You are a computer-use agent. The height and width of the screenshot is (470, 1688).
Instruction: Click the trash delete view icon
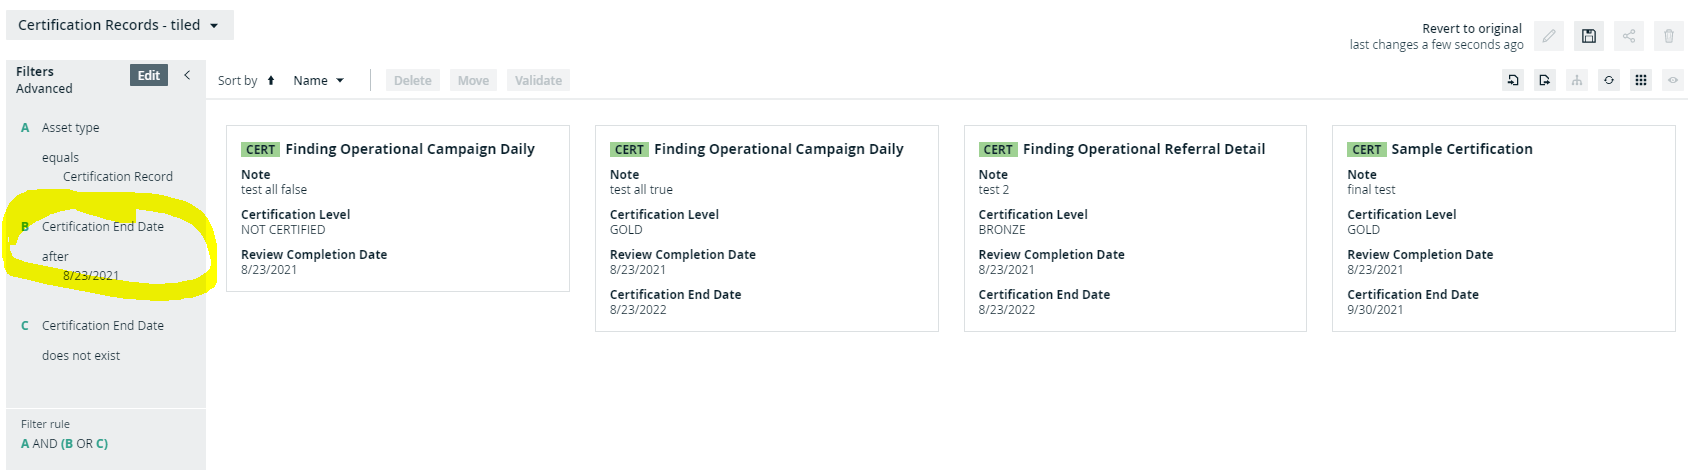[x=1669, y=36]
